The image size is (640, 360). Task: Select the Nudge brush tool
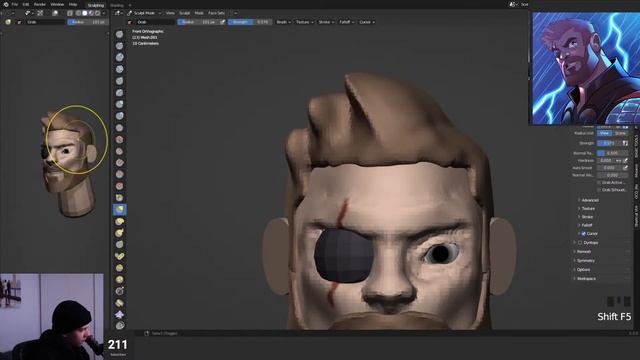pos(120,268)
